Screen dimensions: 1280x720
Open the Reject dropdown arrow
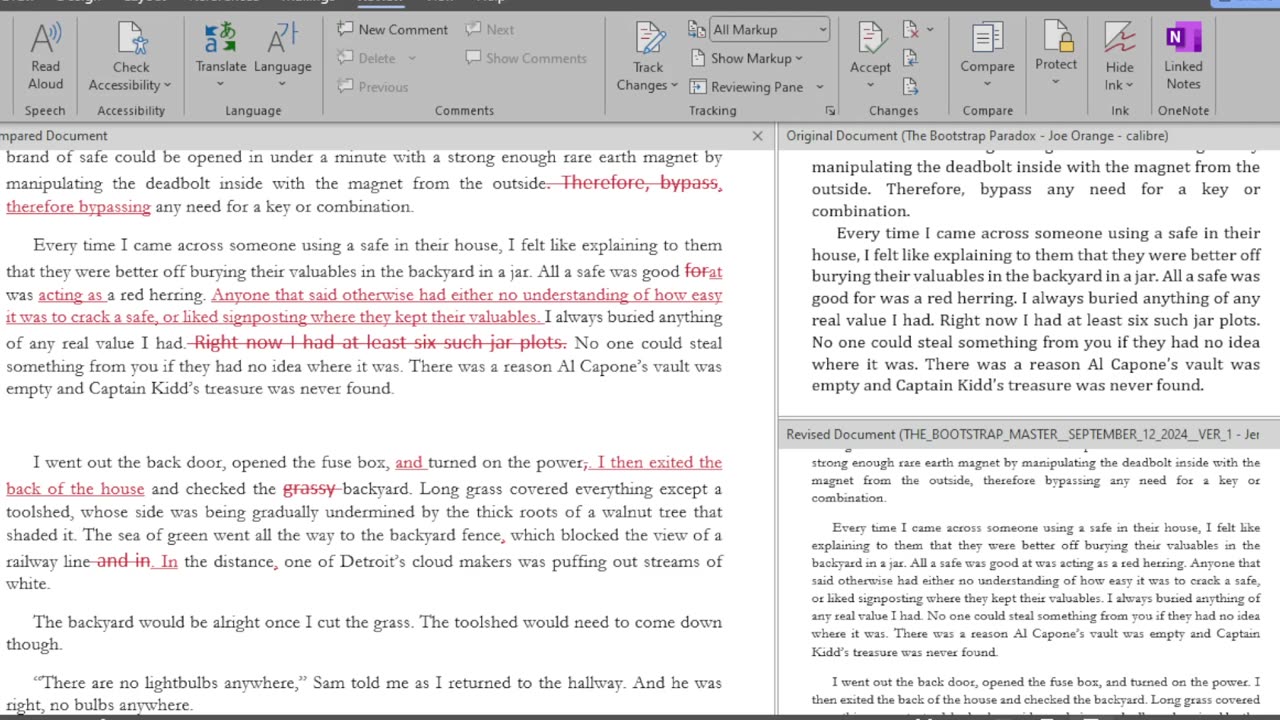[x=930, y=30]
